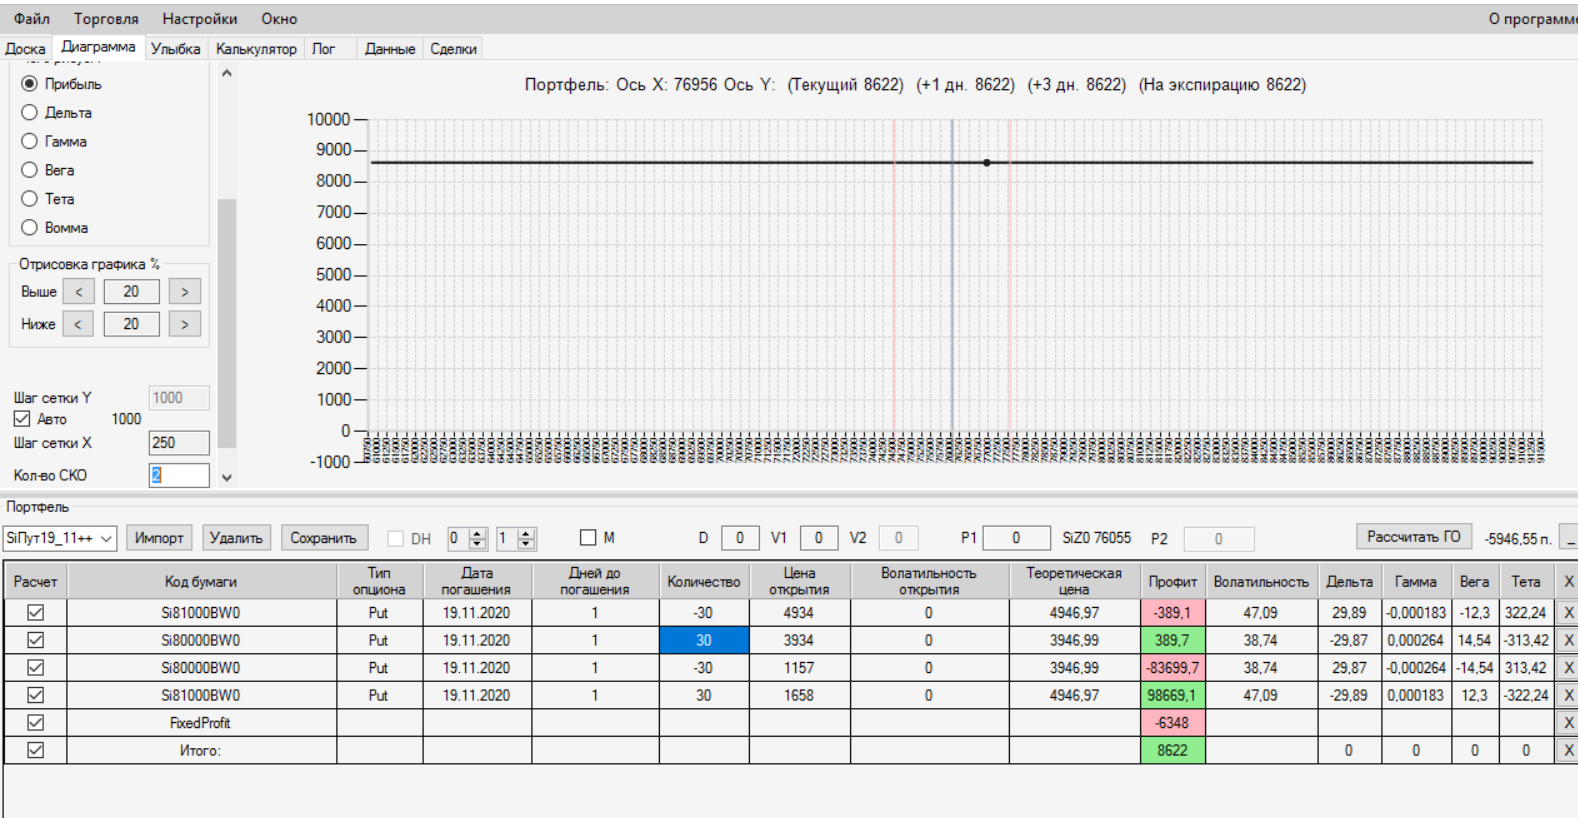Click the Рассчитать ГО button
Viewport: 1578px width, 818px height.
[1414, 537]
